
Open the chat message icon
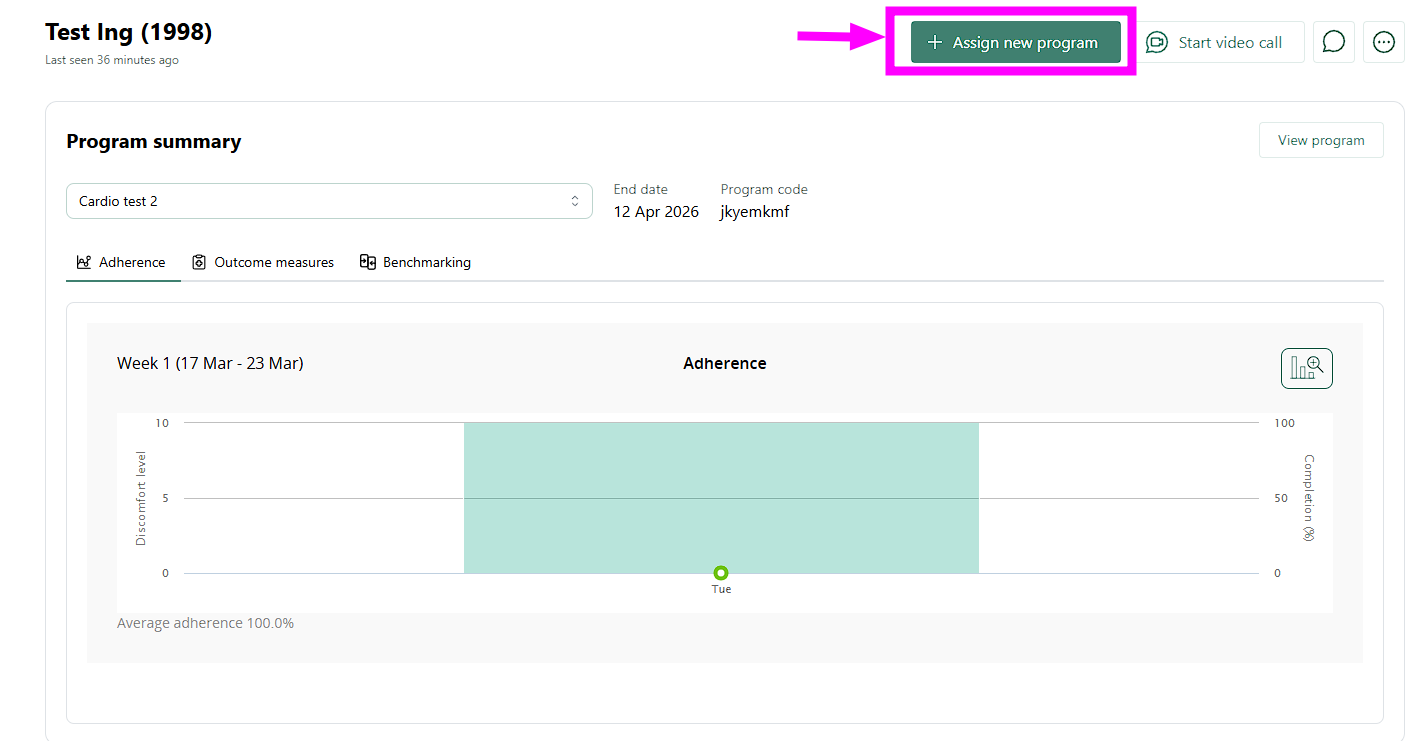click(x=1333, y=42)
